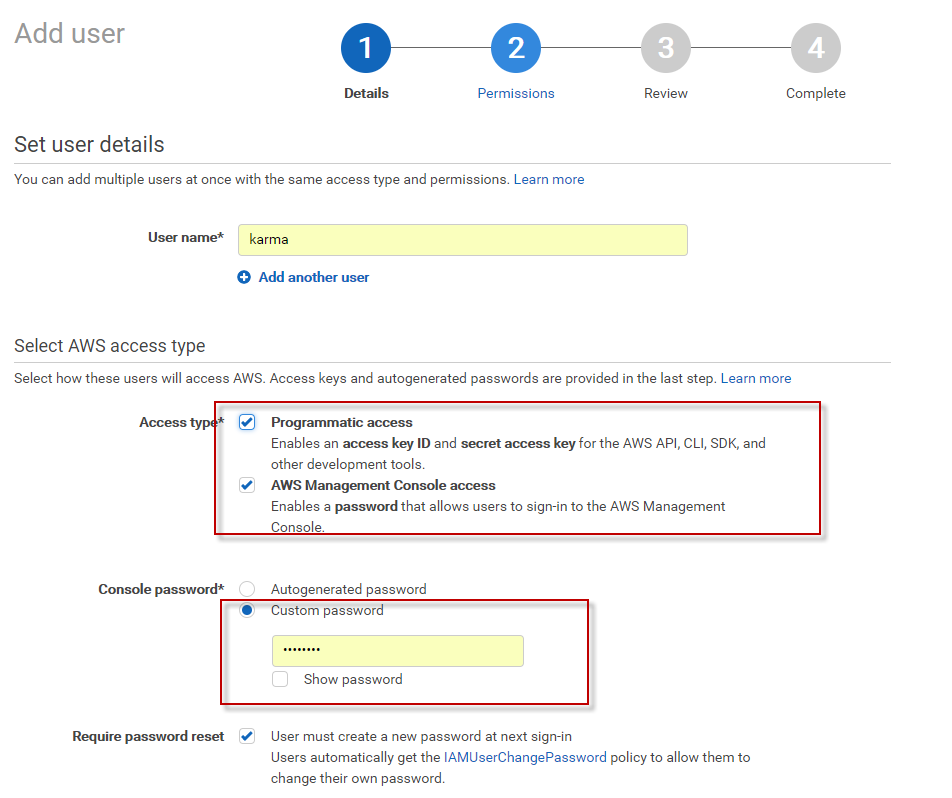Image resolution: width=952 pixels, height=798 pixels.
Task: Click step 1 Details circle
Action: pyautogui.click(x=366, y=48)
